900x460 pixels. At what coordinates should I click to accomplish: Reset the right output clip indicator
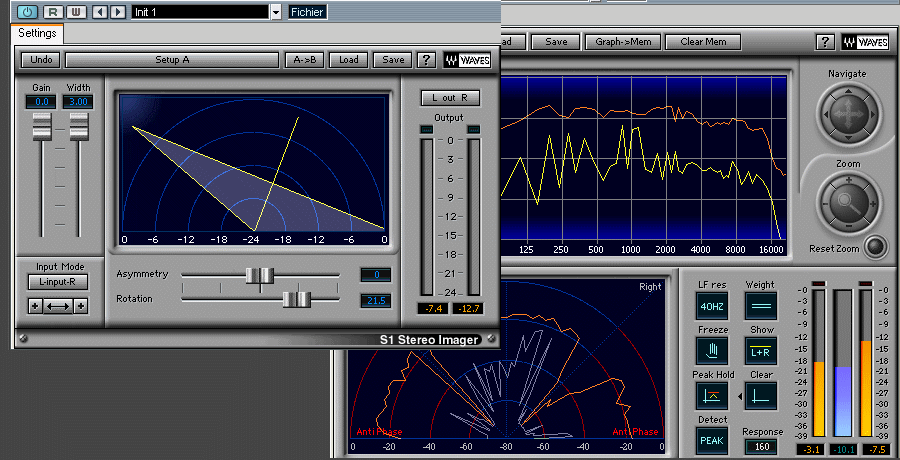pos(474,130)
